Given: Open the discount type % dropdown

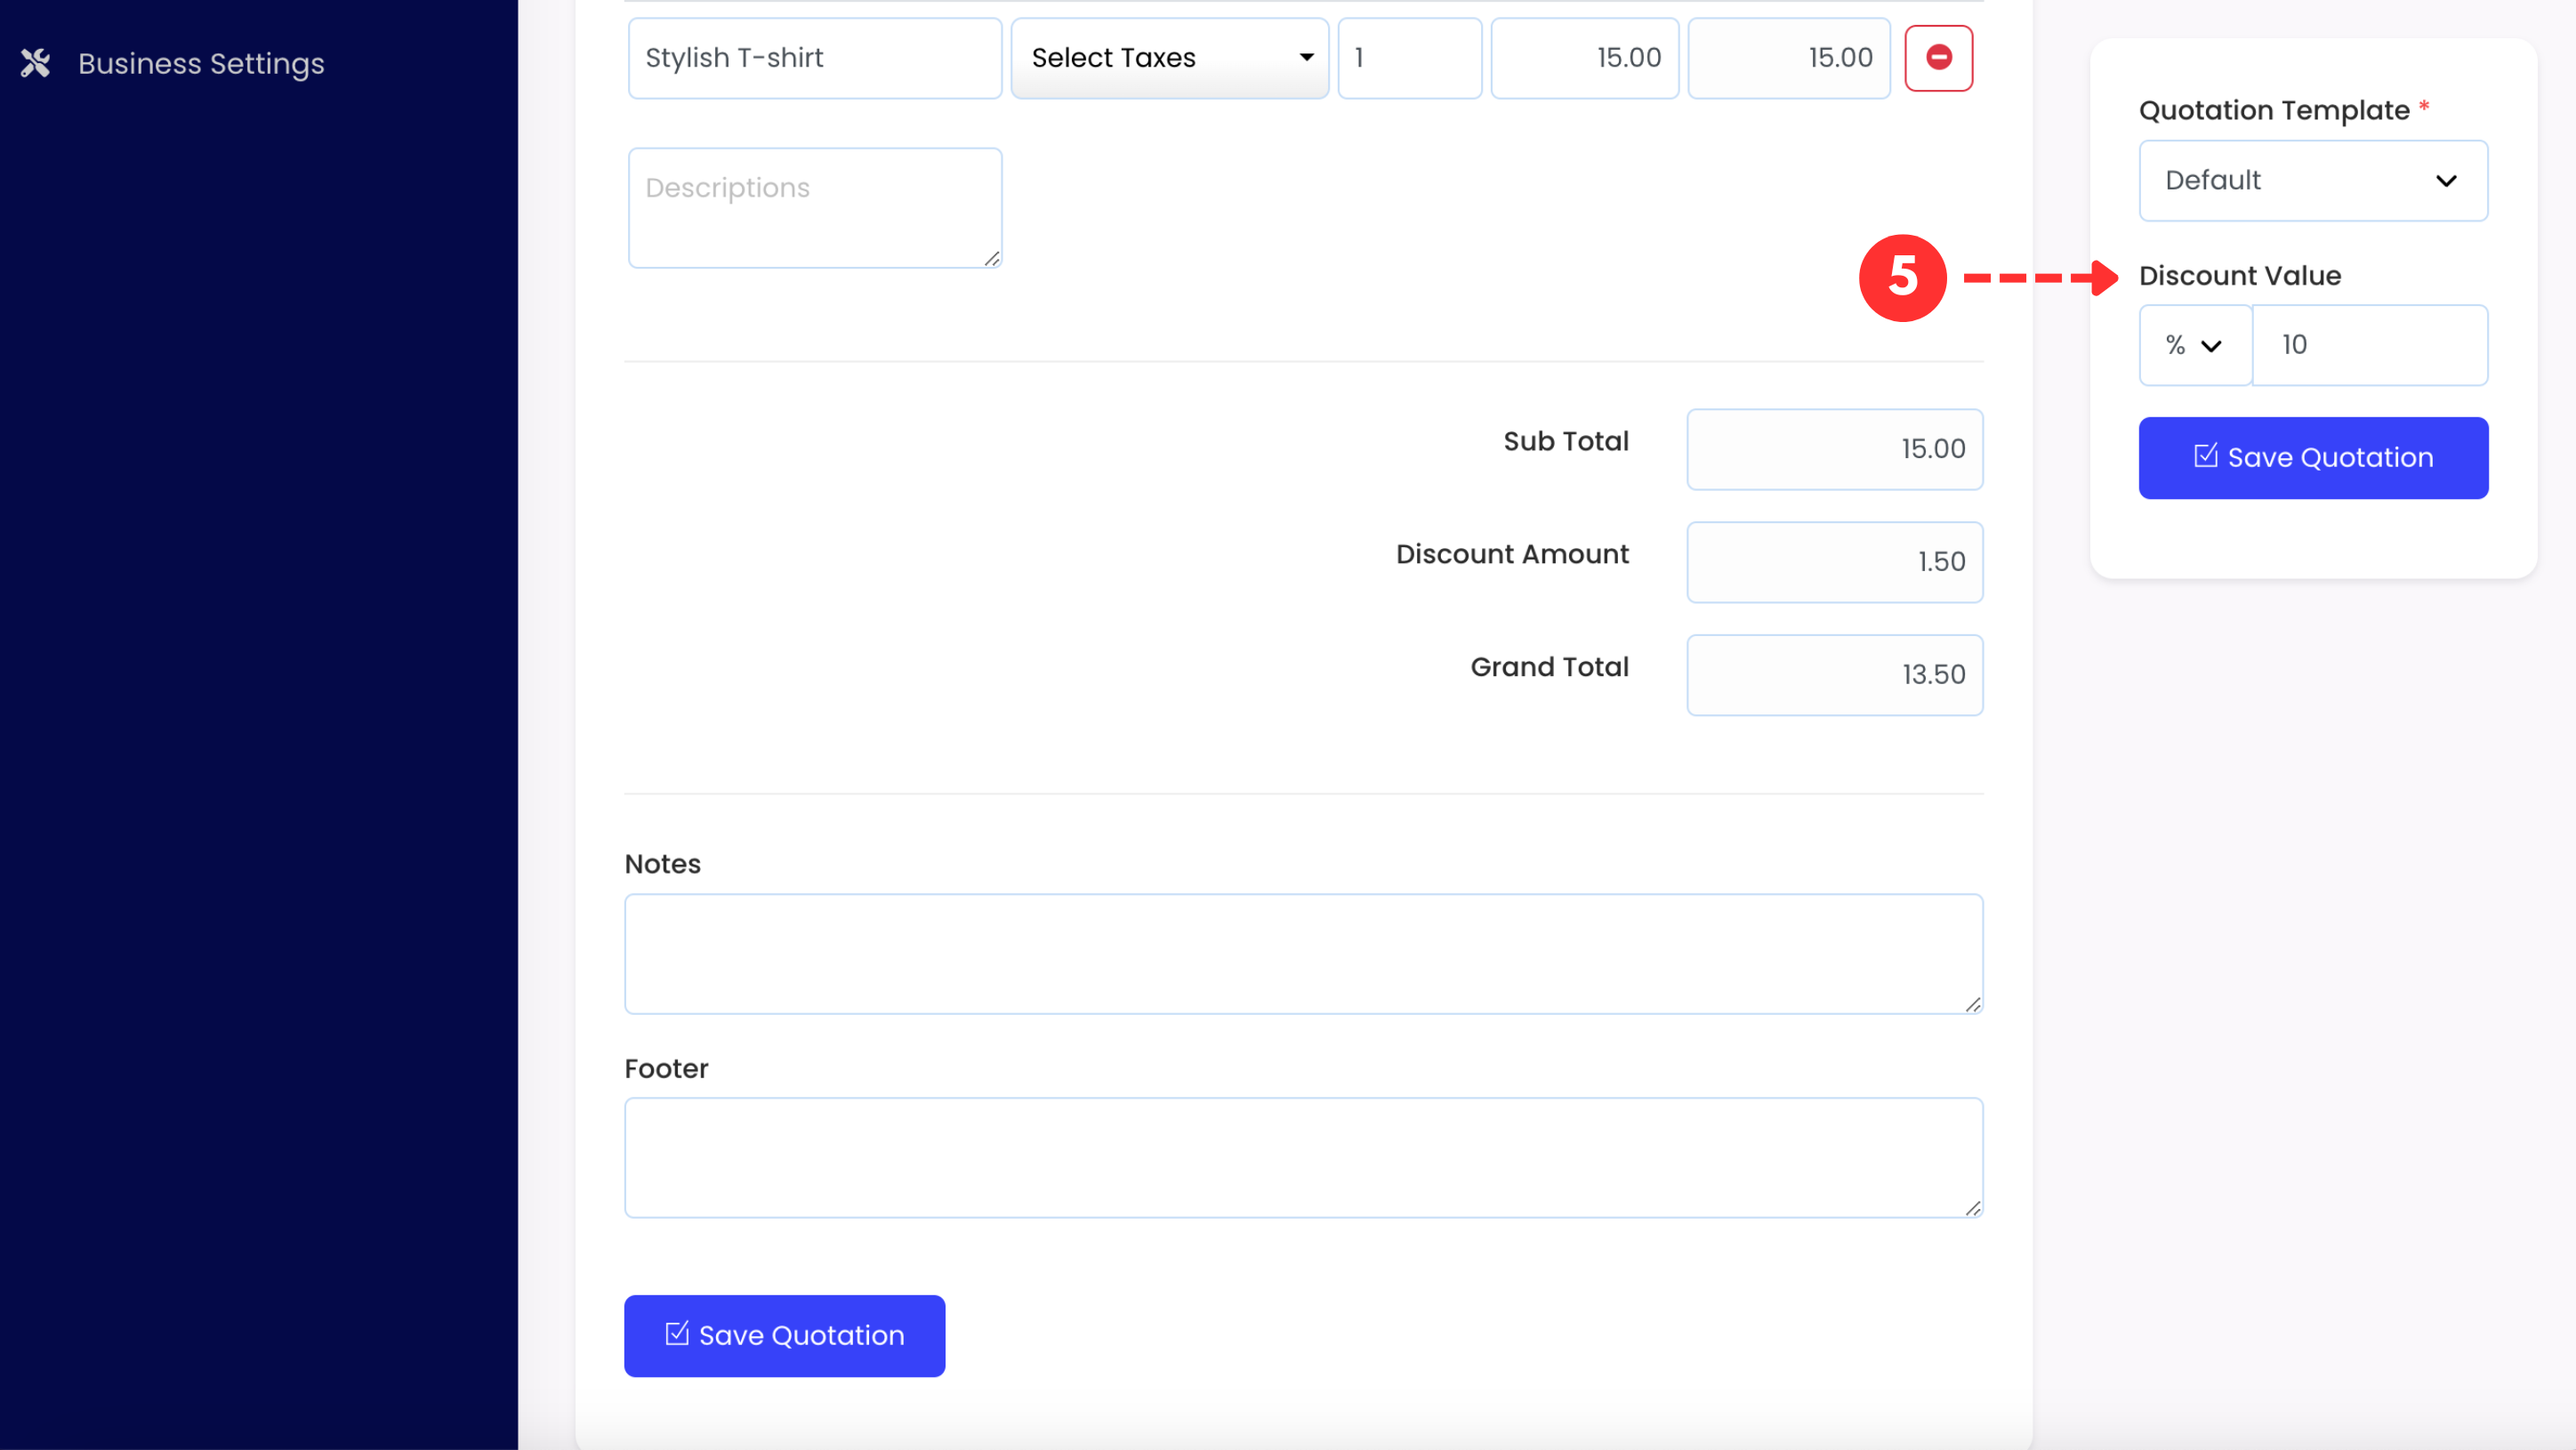Looking at the screenshot, I should tap(2195, 345).
